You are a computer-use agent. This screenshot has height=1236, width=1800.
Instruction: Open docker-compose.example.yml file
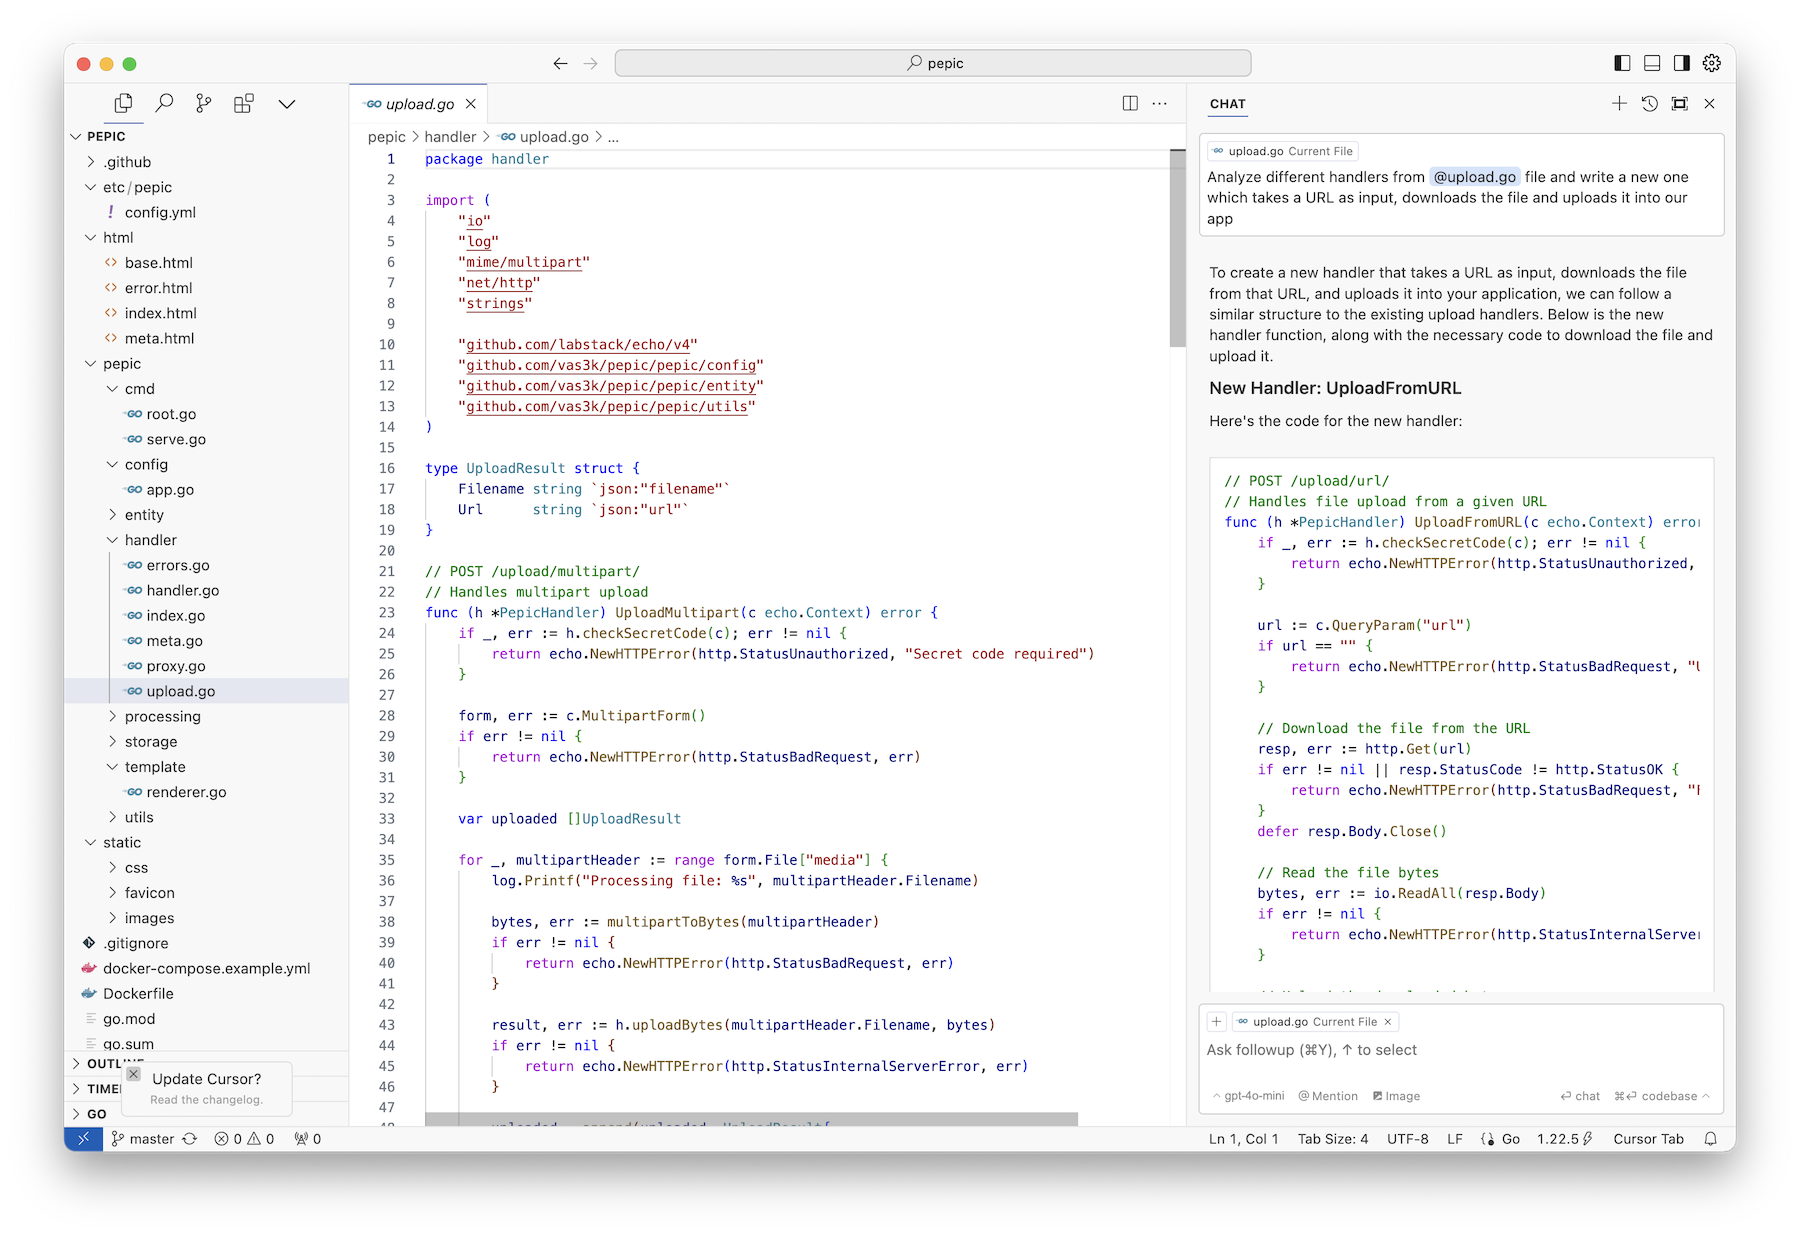206,968
